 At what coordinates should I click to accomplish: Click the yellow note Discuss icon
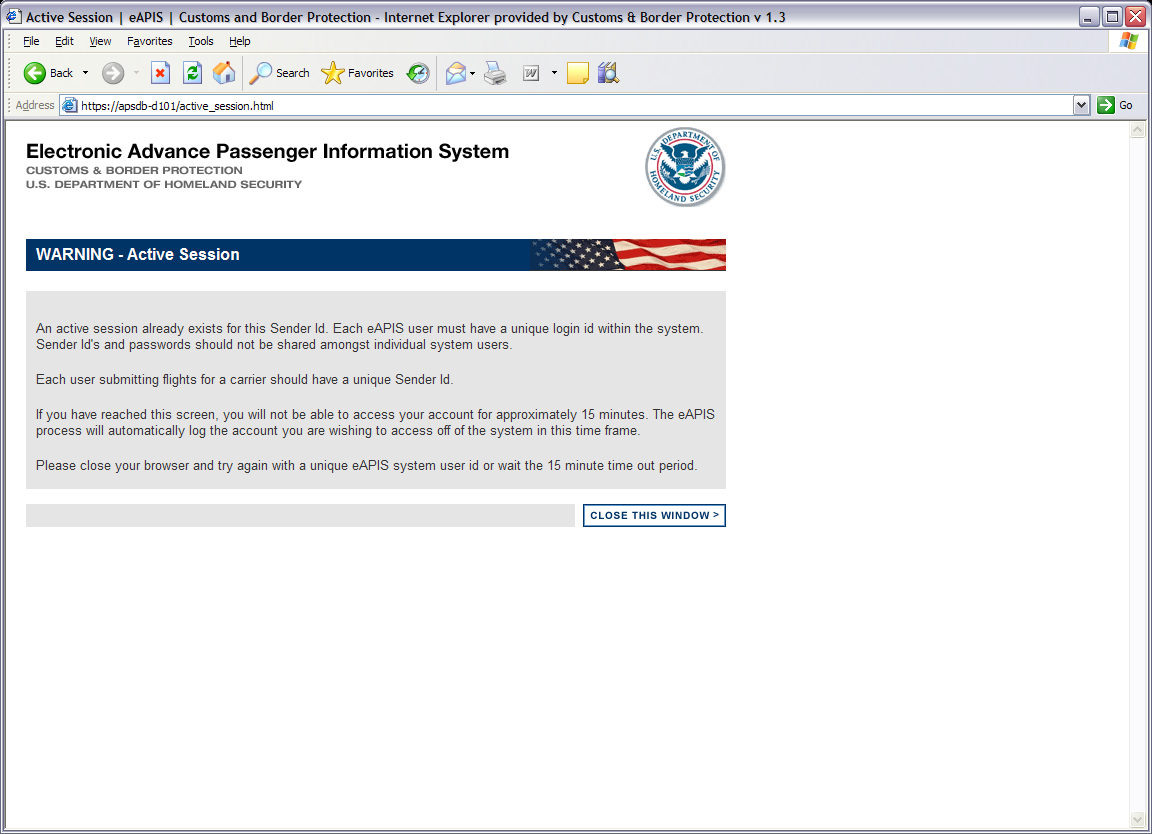point(577,73)
